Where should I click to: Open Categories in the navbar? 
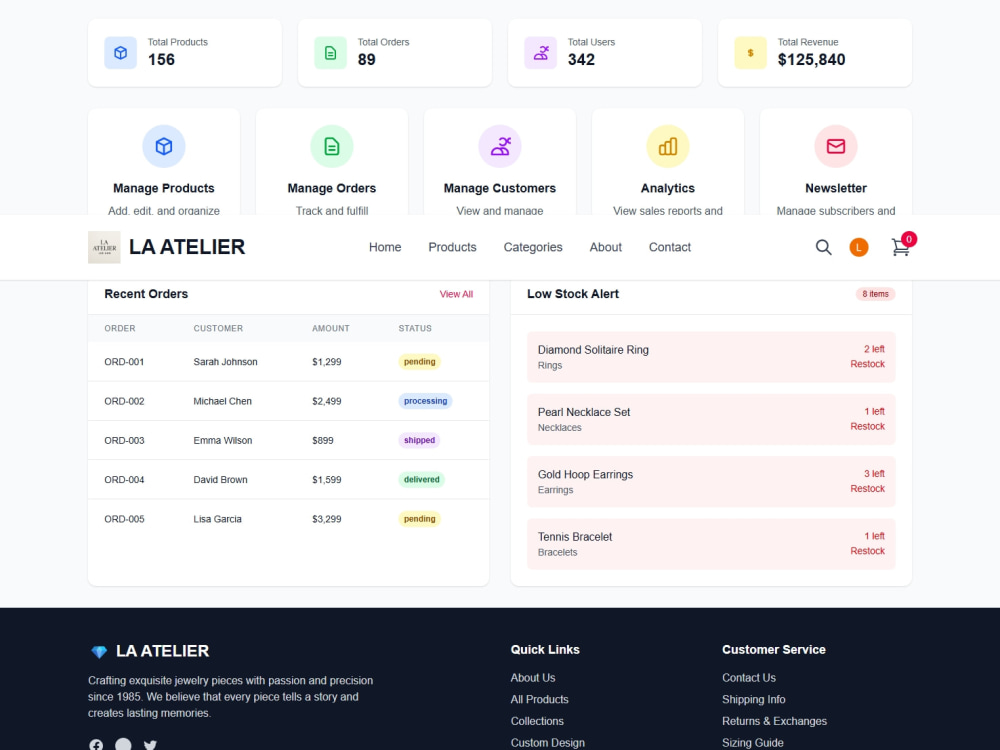click(533, 247)
